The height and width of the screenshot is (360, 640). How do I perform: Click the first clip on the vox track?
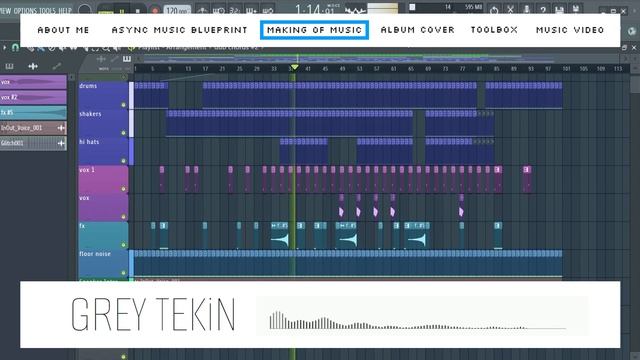pos(341,207)
